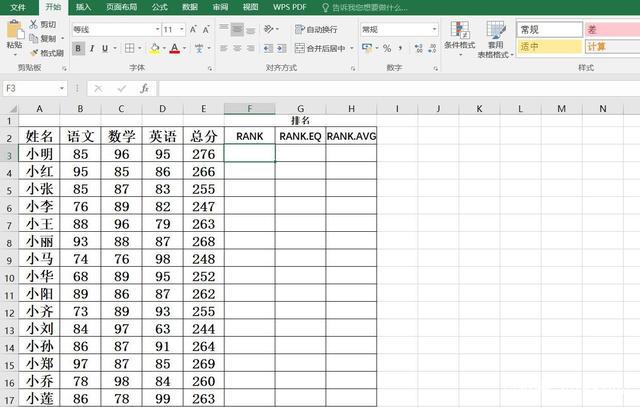This screenshot has height=407, width=640.
Task: Apply percent style (%)
Action: tap(387, 48)
